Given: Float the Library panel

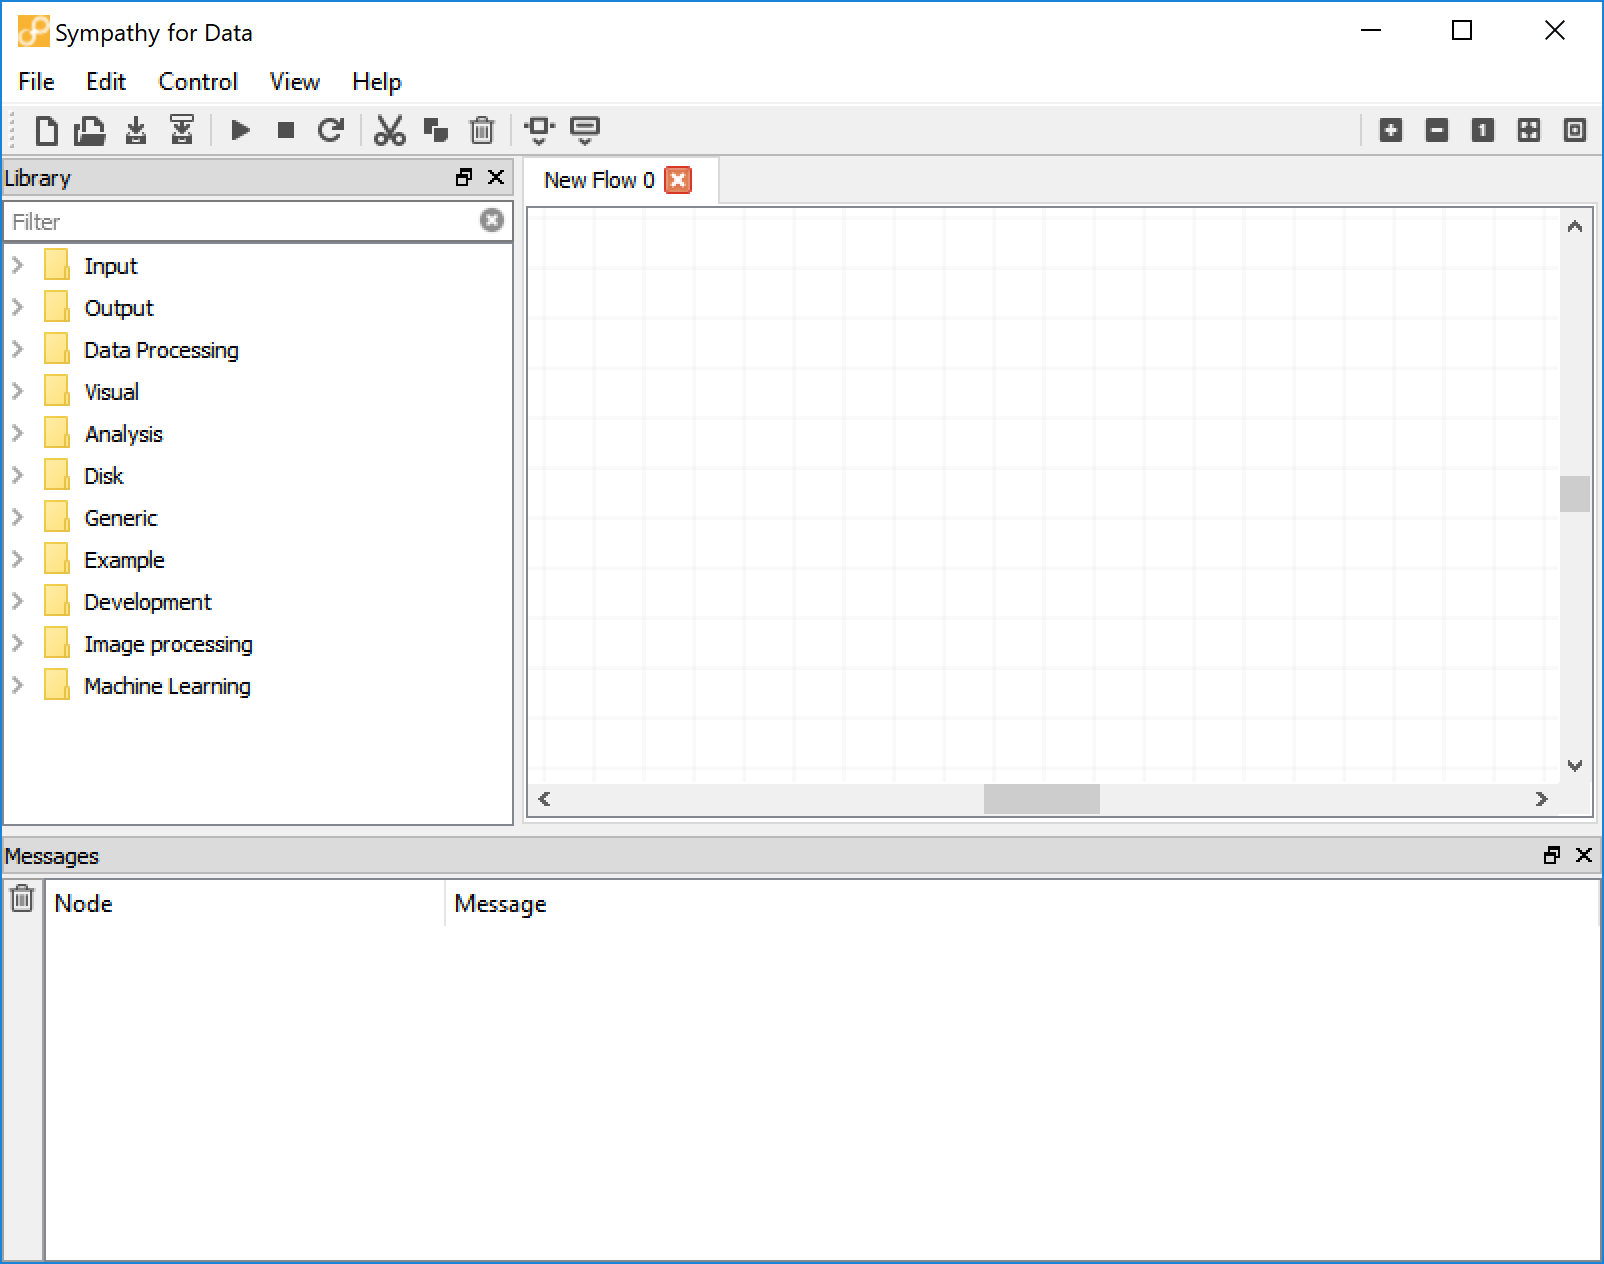Looking at the screenshot, I should coord(464,177).
